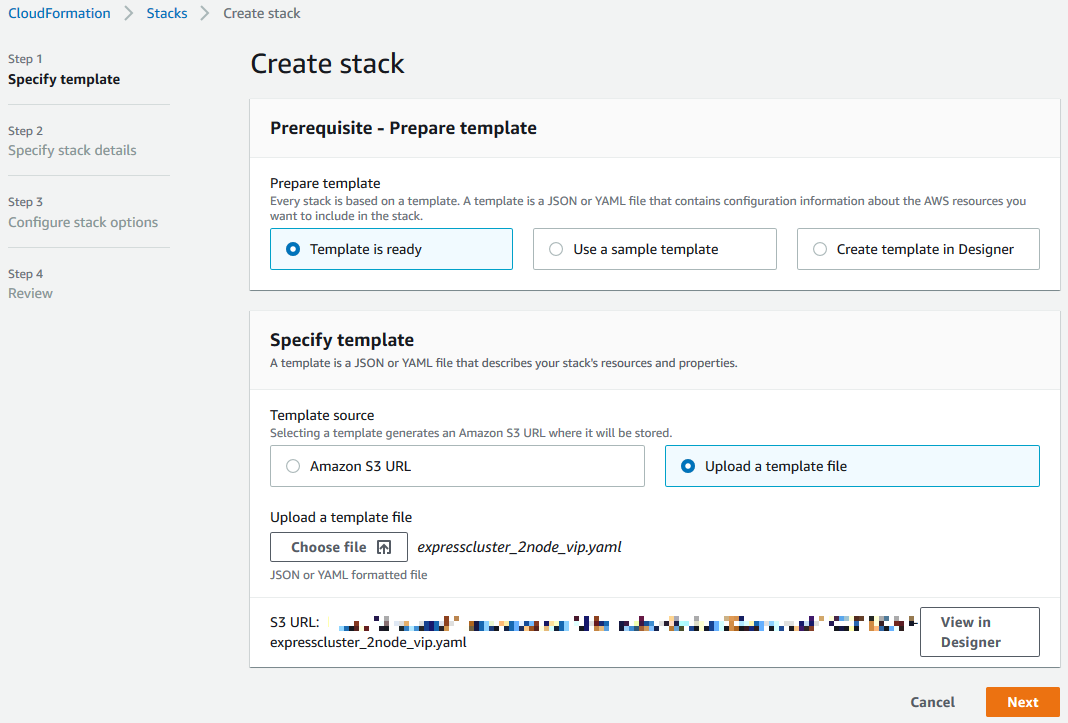The image size is (1068, 723).
Task: Open CloudFormation from the breadcrumb
Action: (x=59, y=13)
